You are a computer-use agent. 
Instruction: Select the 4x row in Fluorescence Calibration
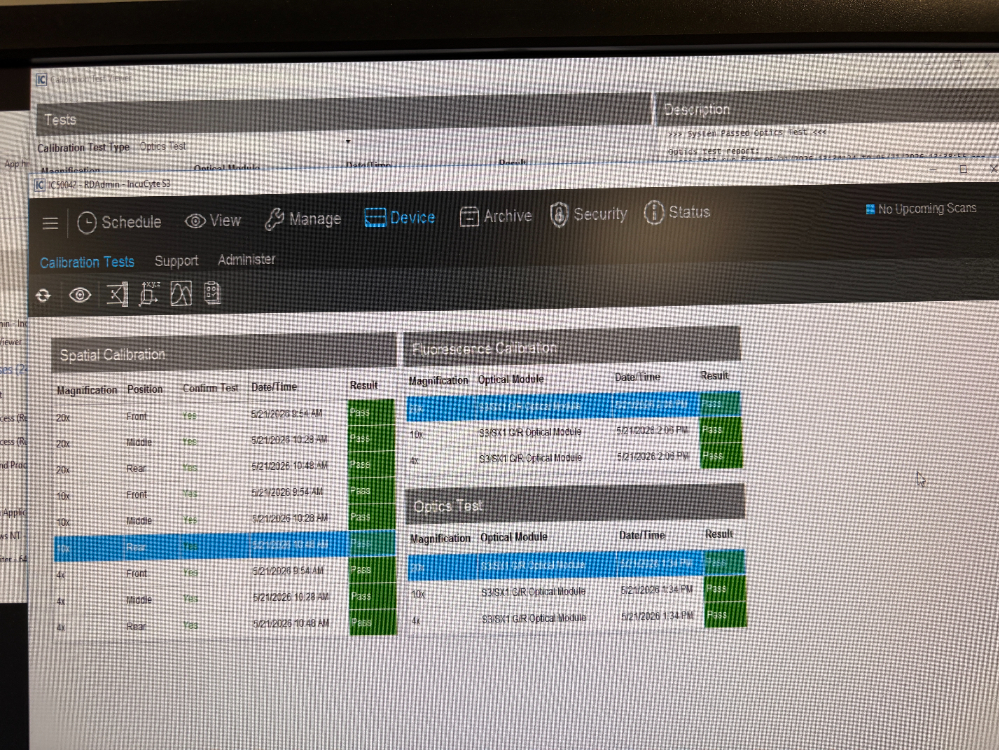574,458
